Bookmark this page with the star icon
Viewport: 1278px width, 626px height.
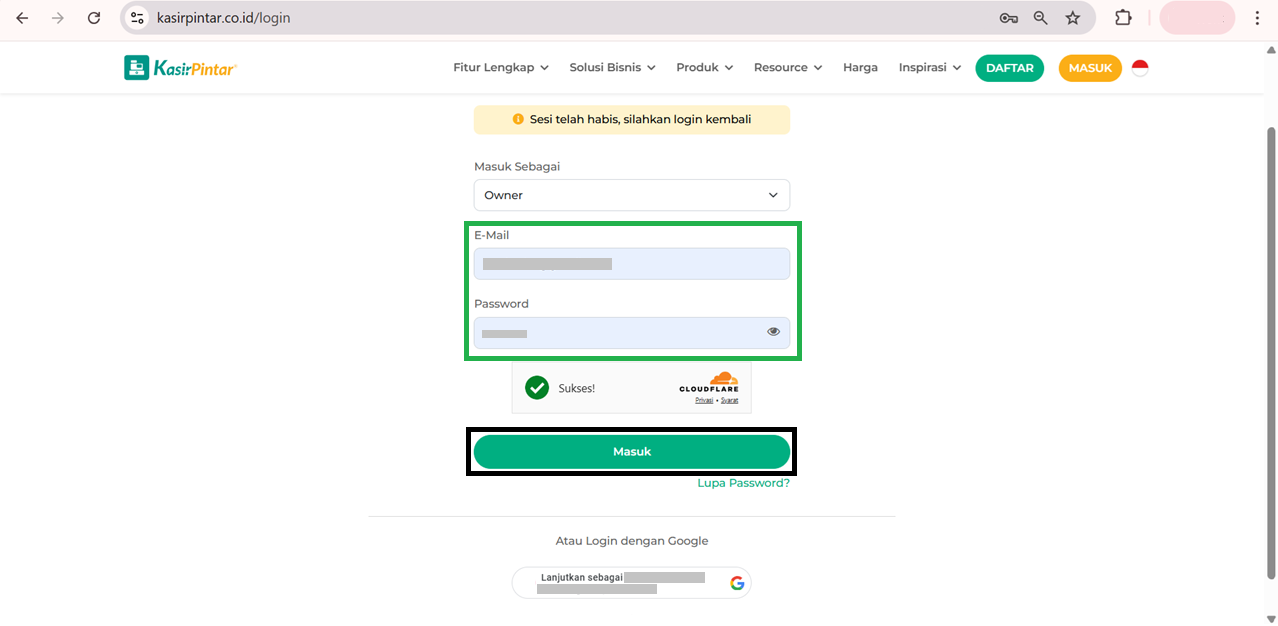pyautogui.click(x=1073, y=18)
